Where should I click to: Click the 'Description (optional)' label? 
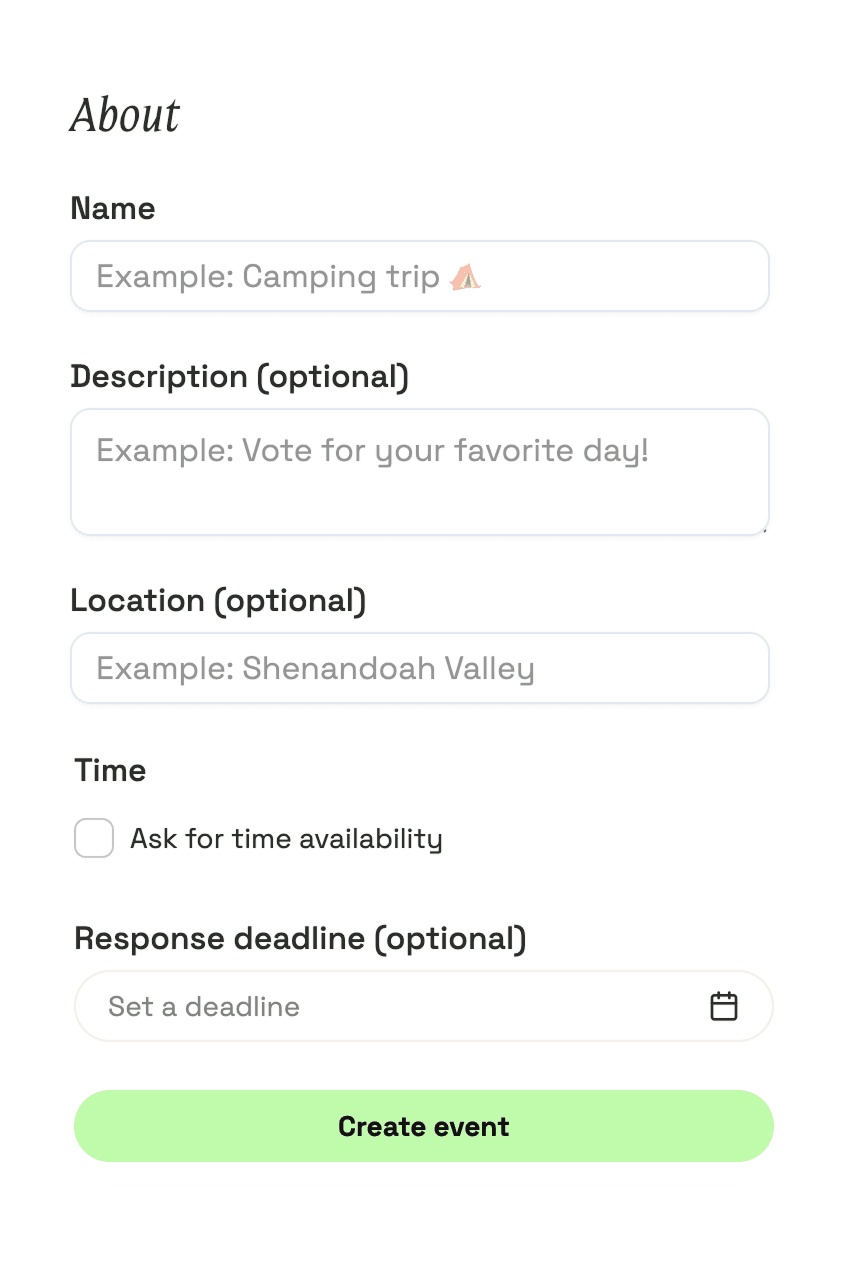tap(239, 377)
